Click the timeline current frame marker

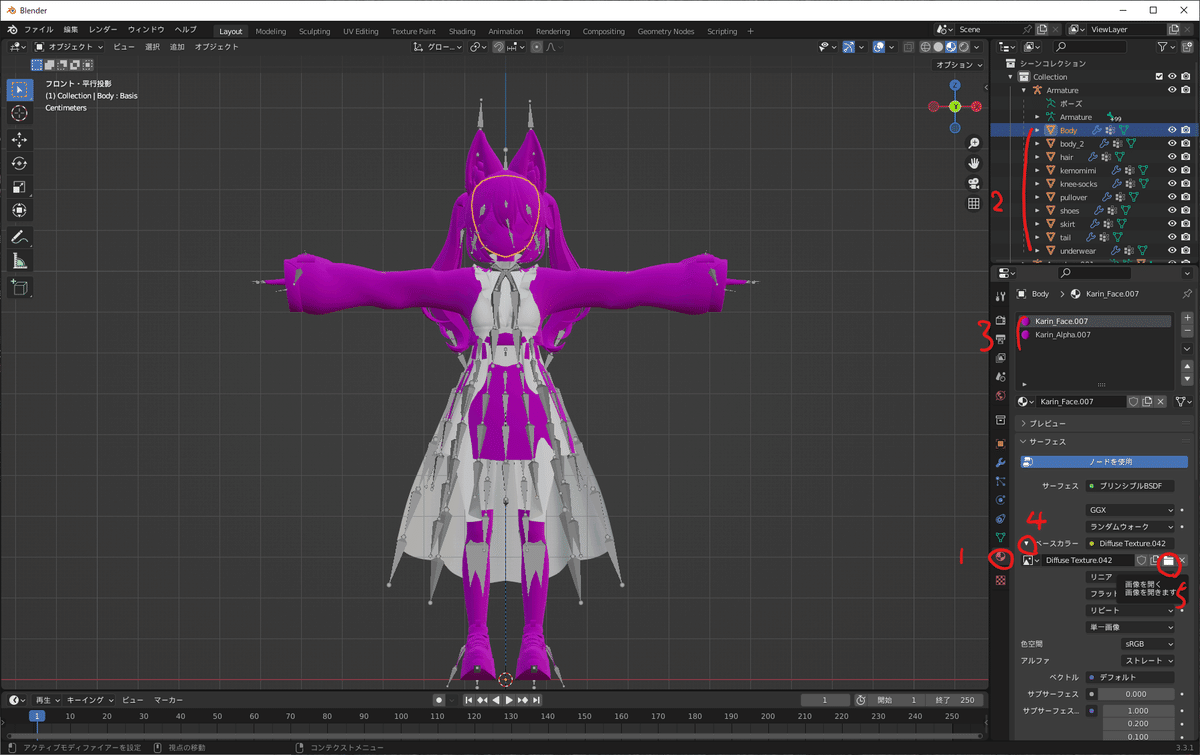click(x=37, y=716)
